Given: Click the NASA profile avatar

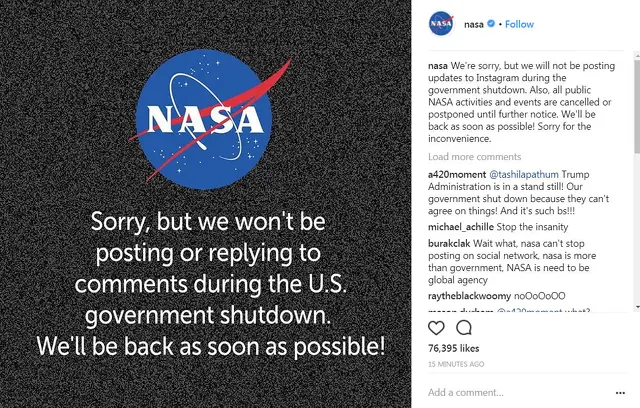Looking at the screenshot, I should coord(441,24).
